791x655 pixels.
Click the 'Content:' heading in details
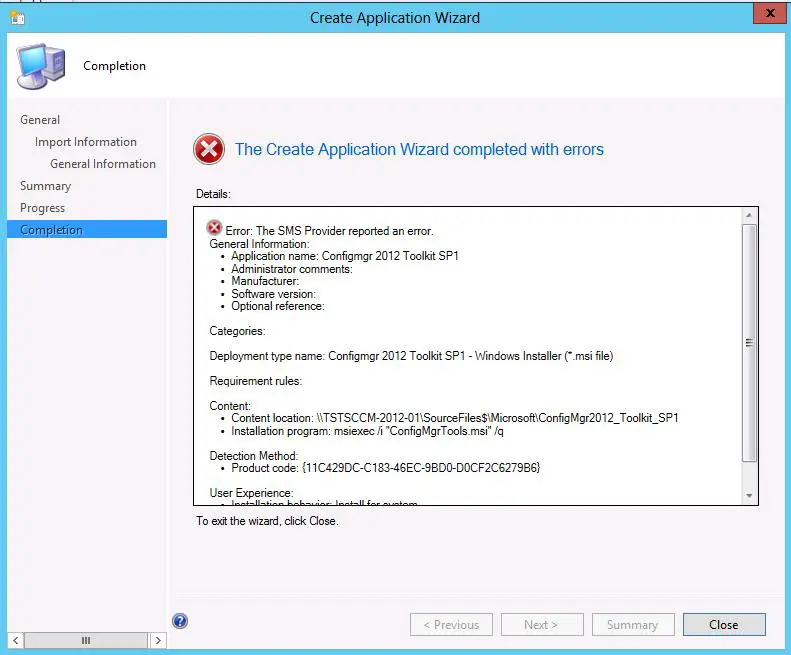(x=230, y=406)
